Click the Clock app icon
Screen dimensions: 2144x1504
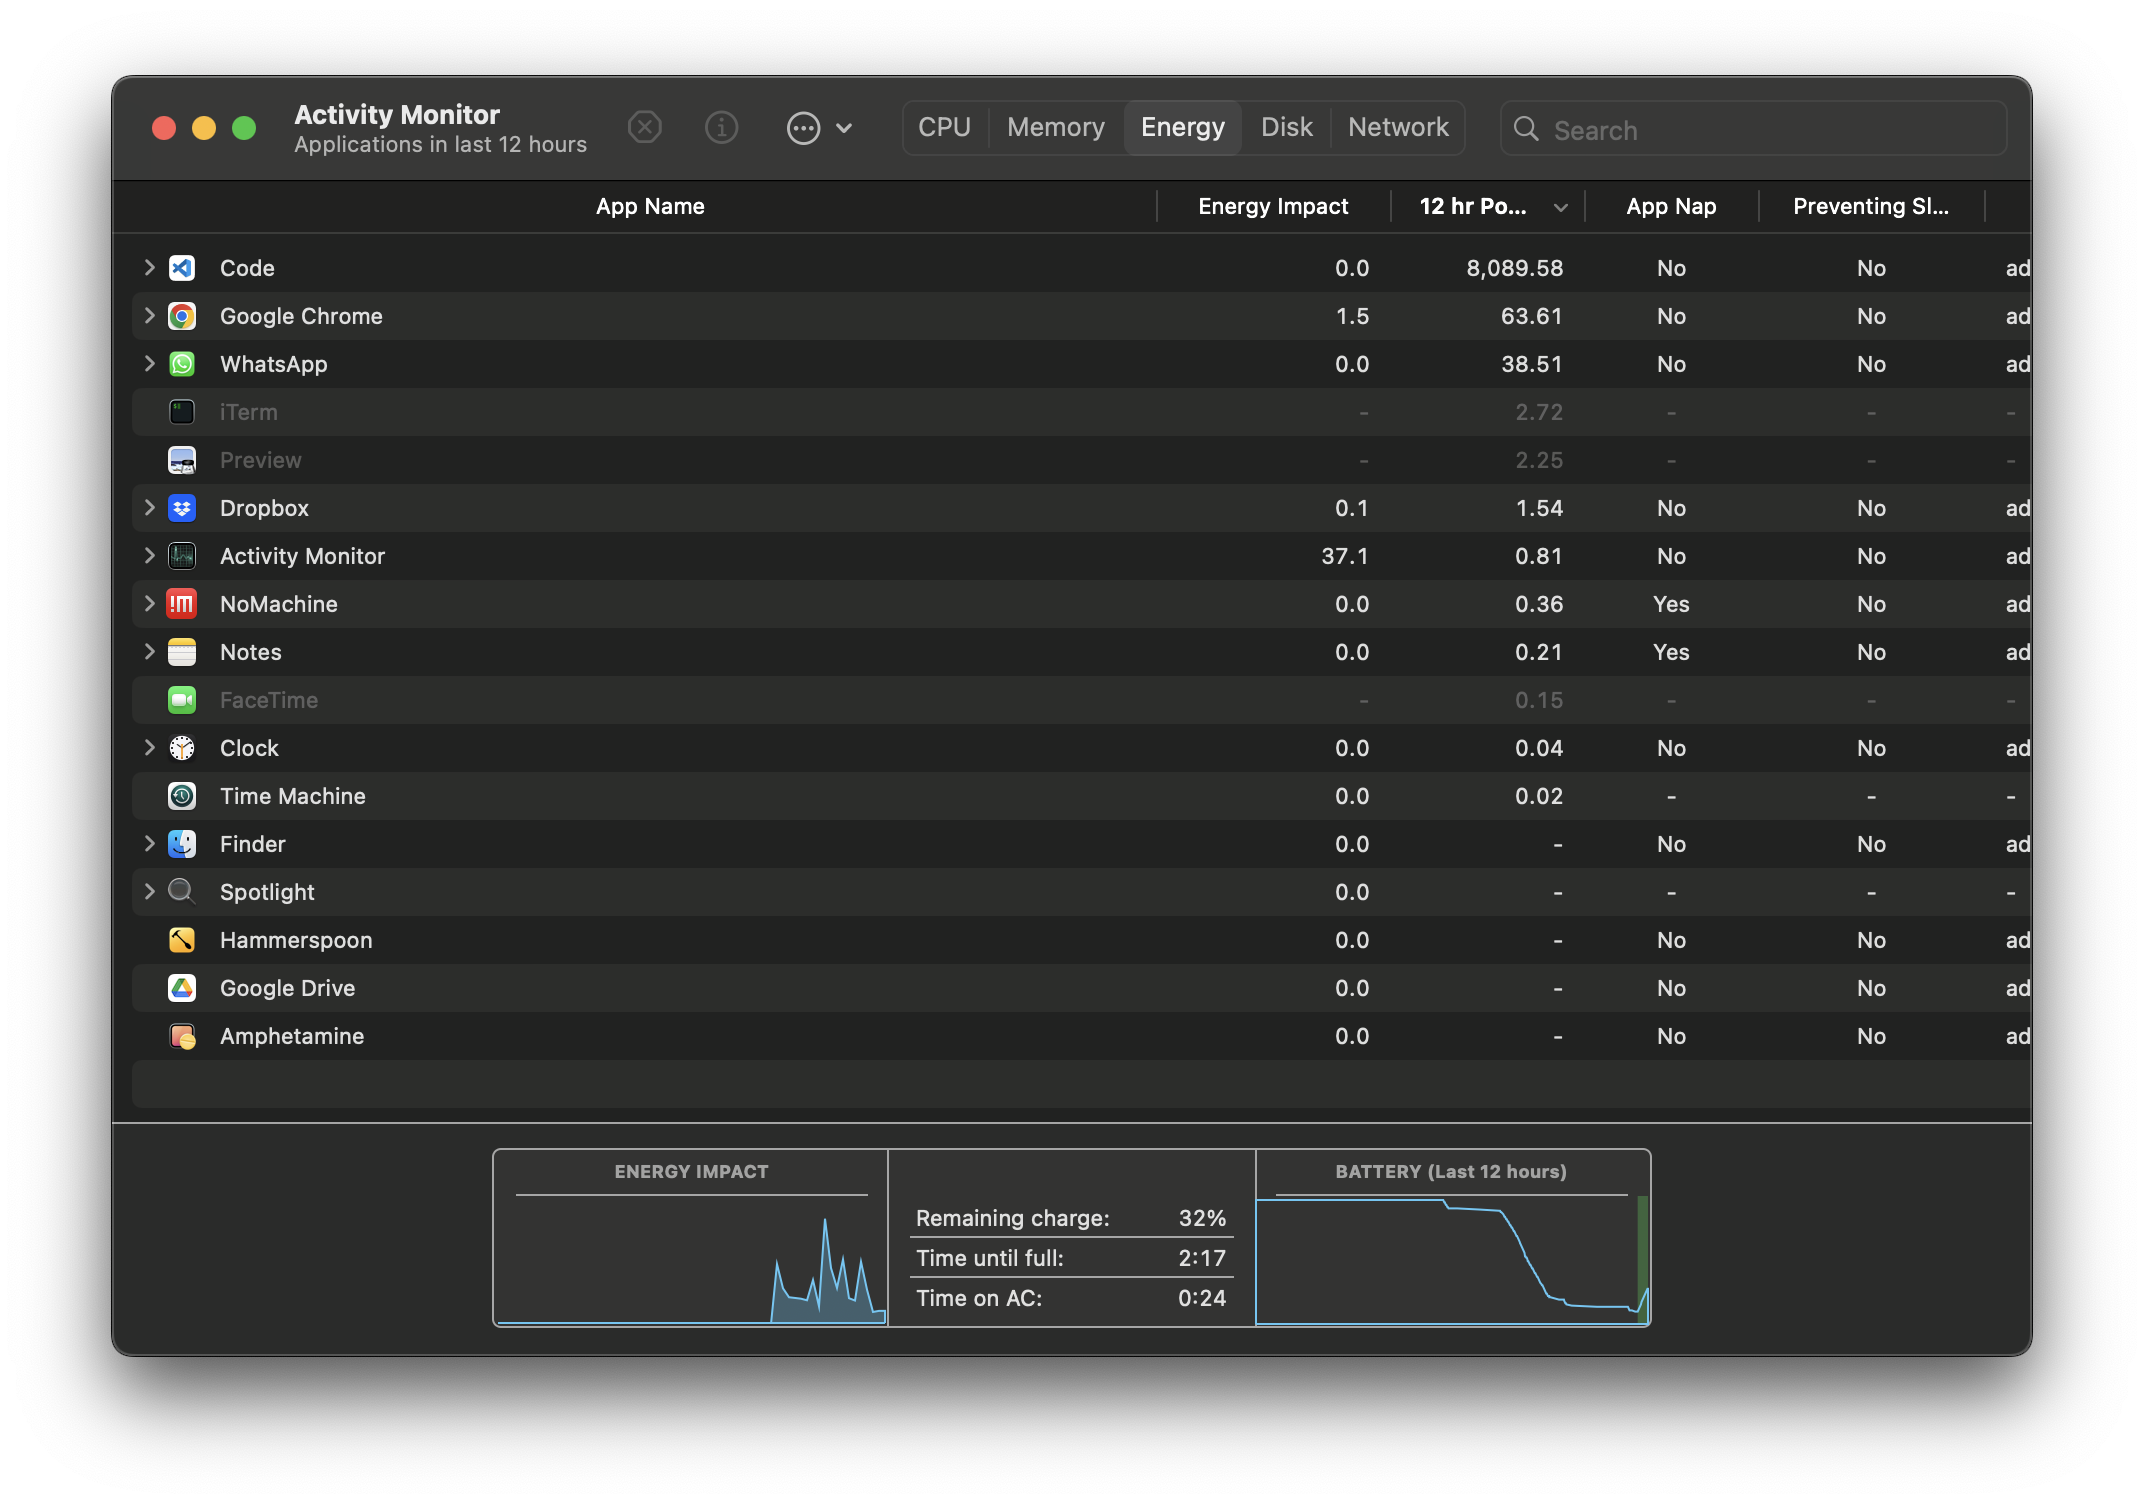182,748
